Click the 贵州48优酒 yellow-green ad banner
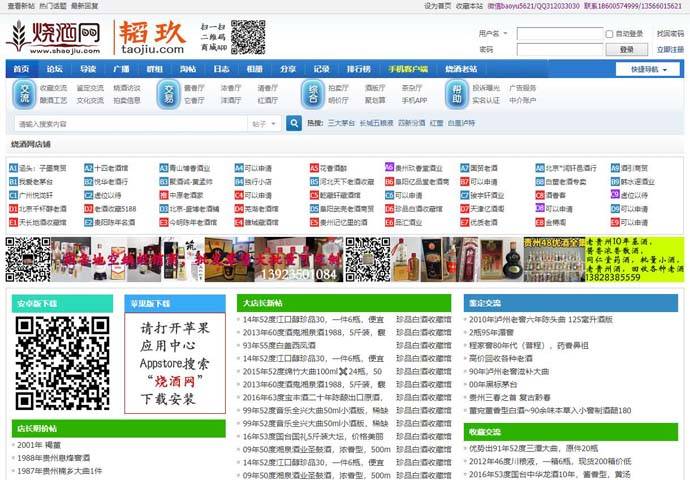The image size is (690, 480). click(604, 260)
